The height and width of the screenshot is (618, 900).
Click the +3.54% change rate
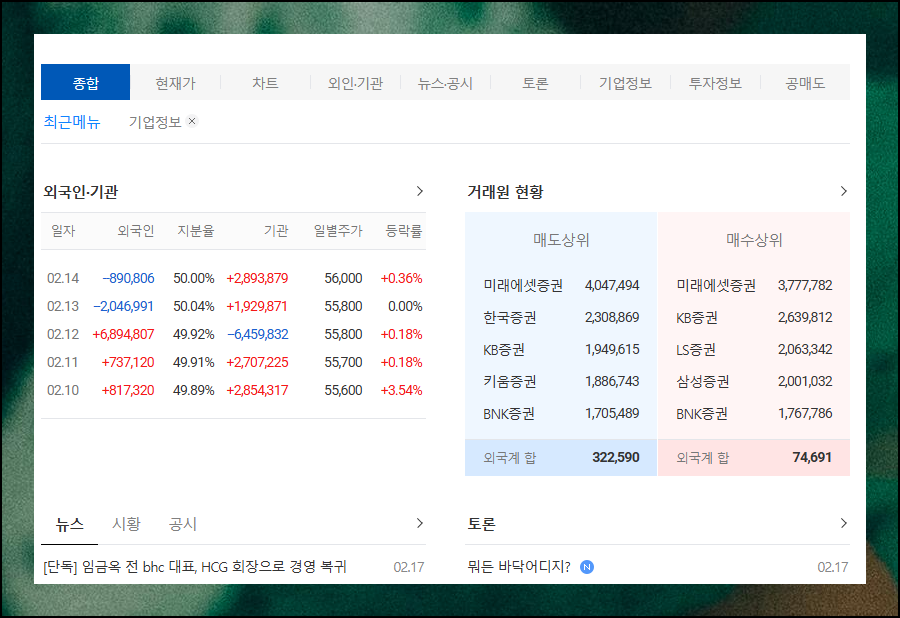click(401, 391)
